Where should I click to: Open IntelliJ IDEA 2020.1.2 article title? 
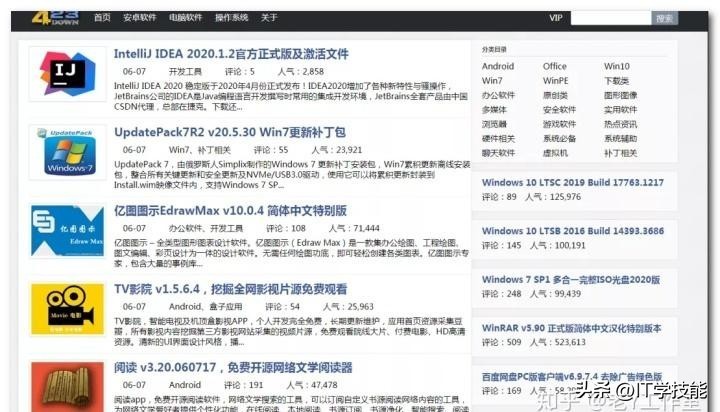click(x=231, y=54)
